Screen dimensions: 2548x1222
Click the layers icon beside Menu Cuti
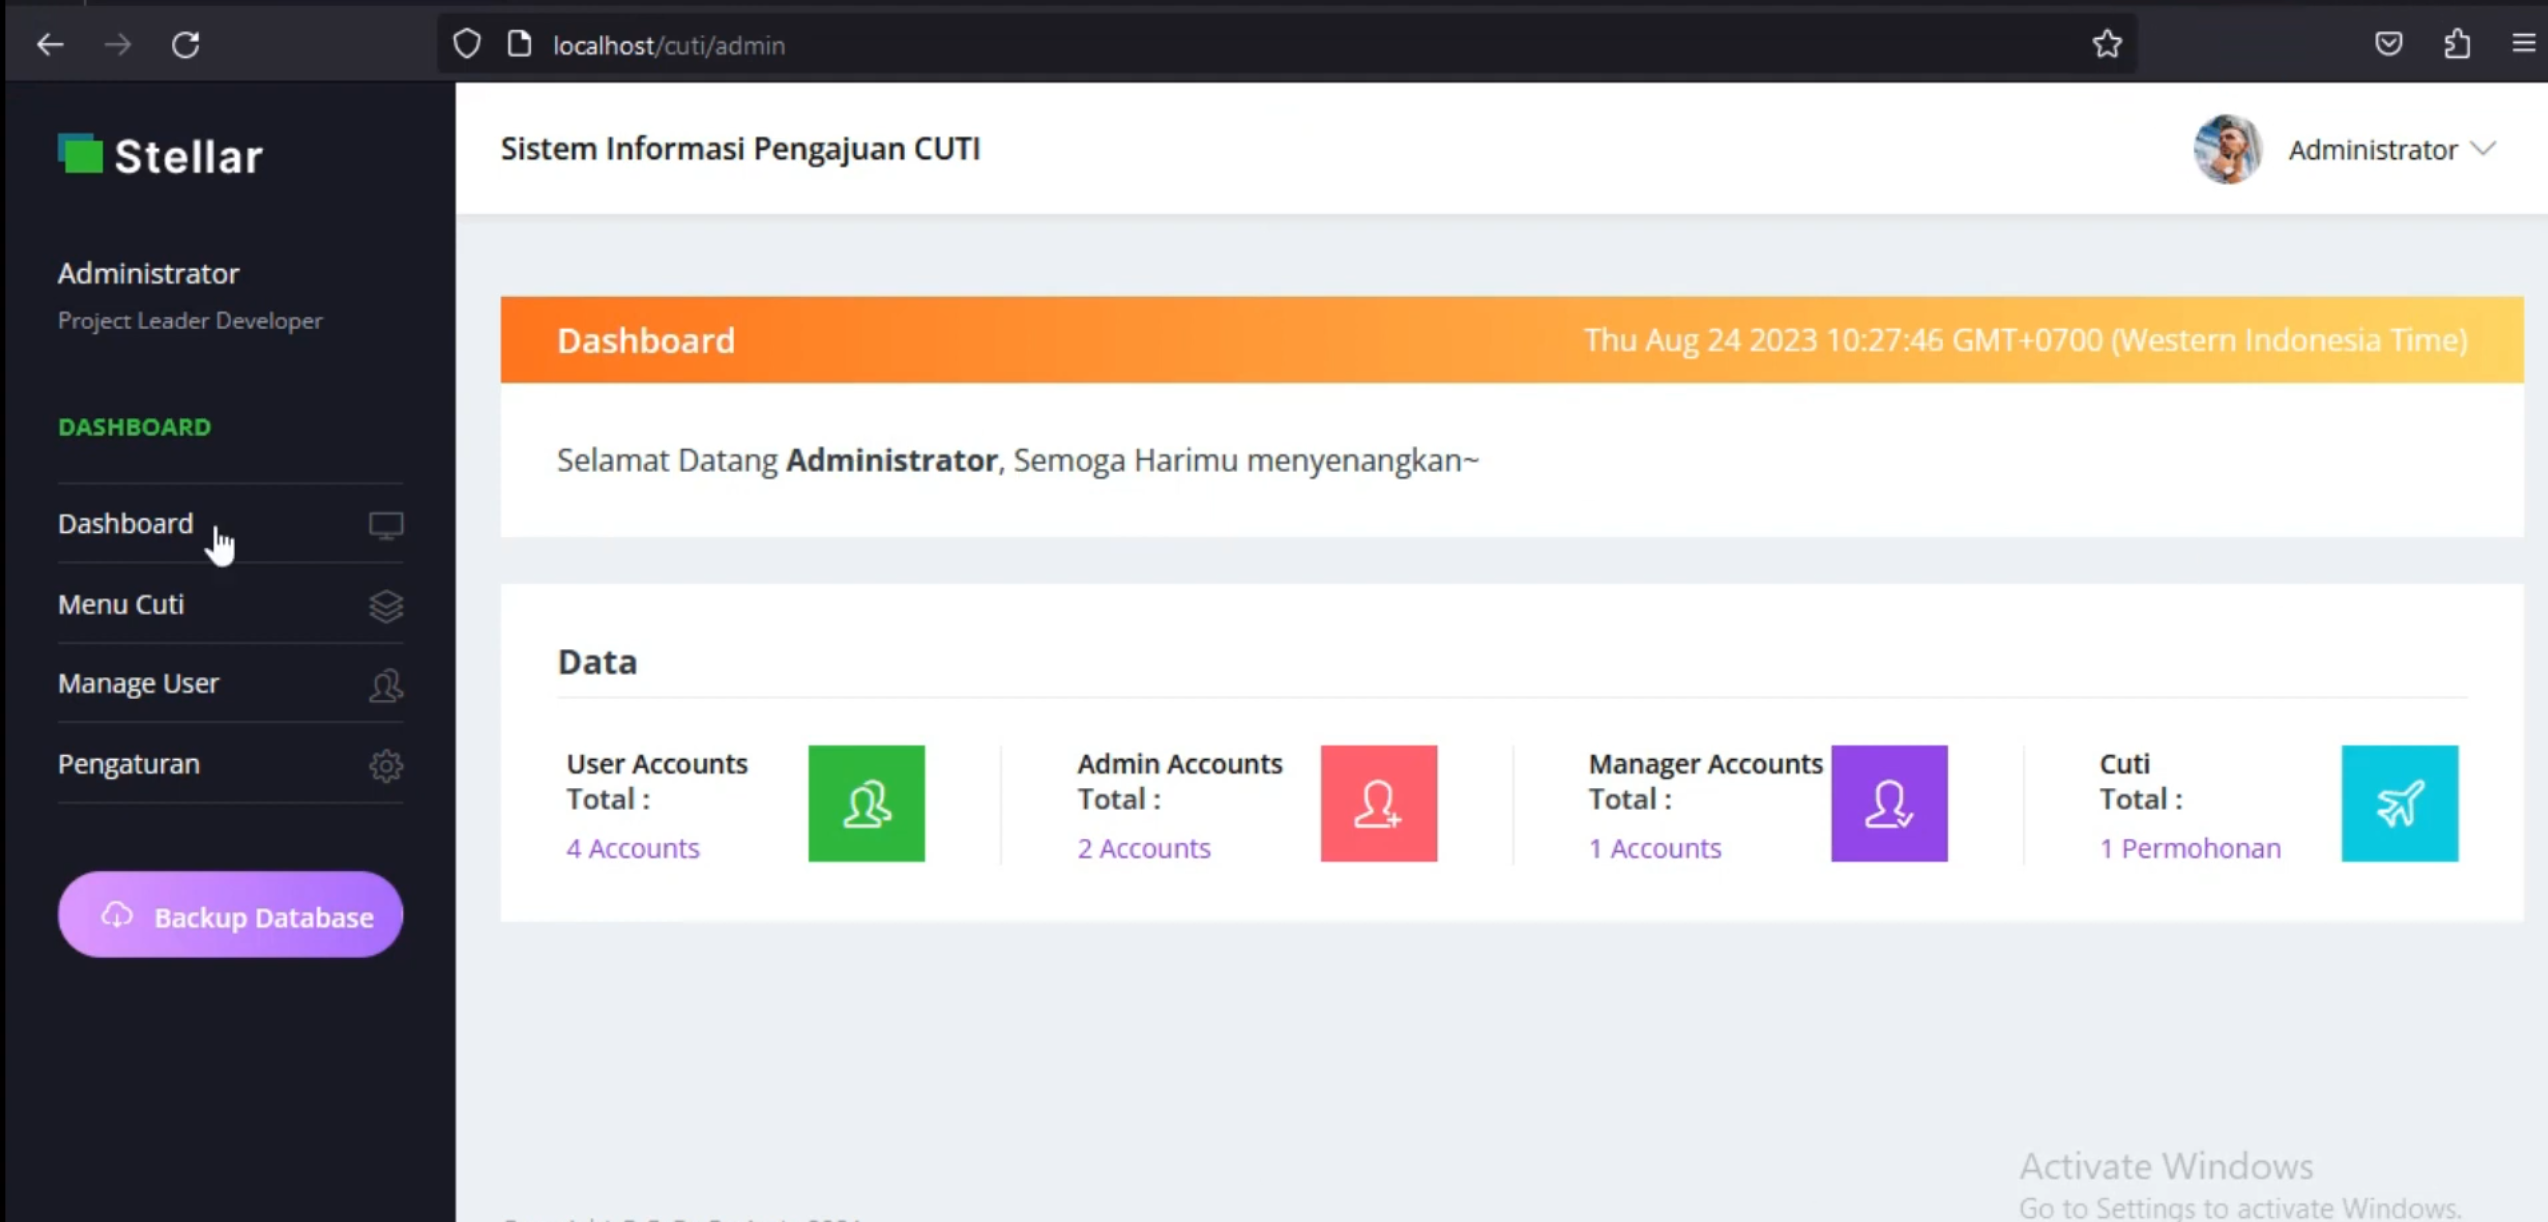(386, 605)
